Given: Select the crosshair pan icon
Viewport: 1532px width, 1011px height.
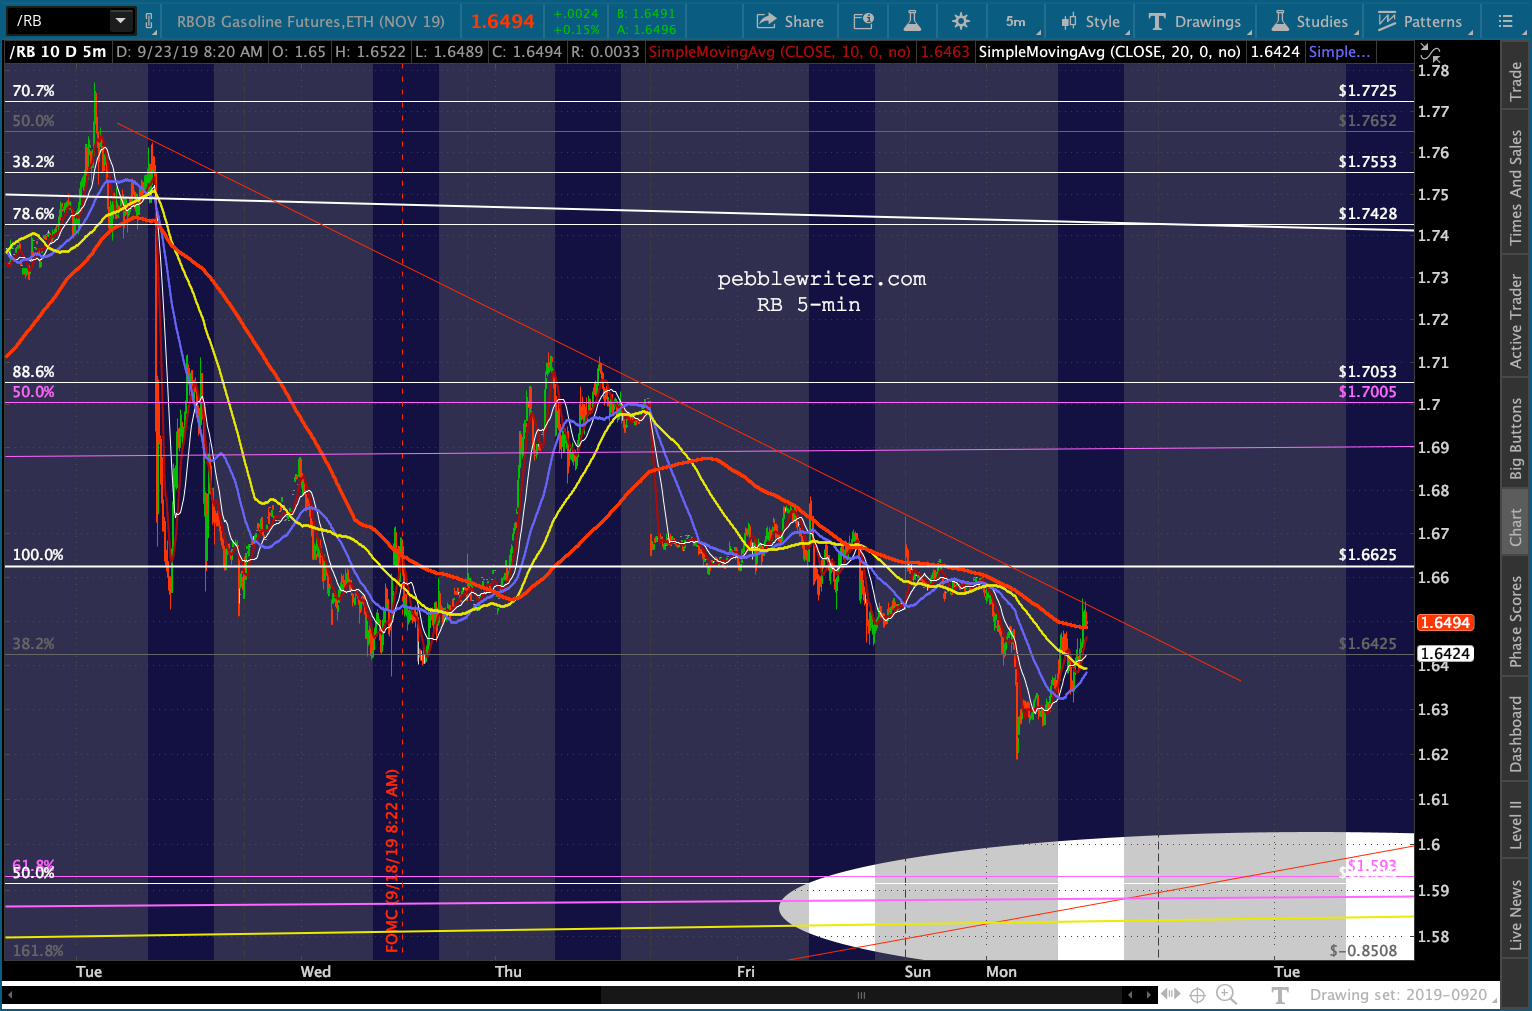Looking at the screenshot, I should 1197,994.
